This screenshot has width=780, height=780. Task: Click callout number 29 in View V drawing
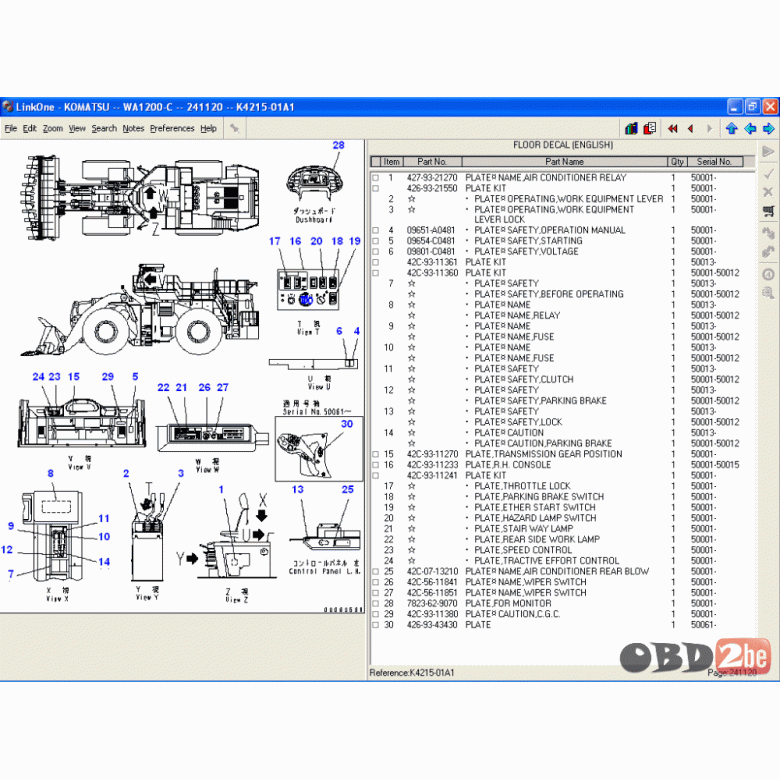[107, 377]
